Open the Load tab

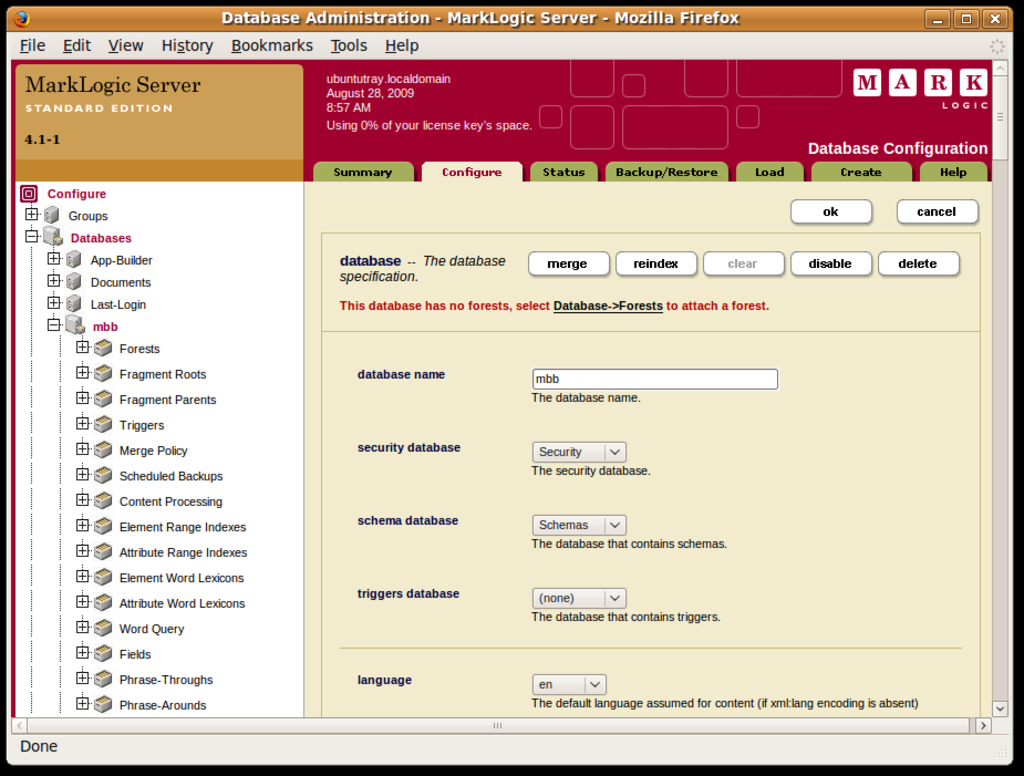coord(770,172)
